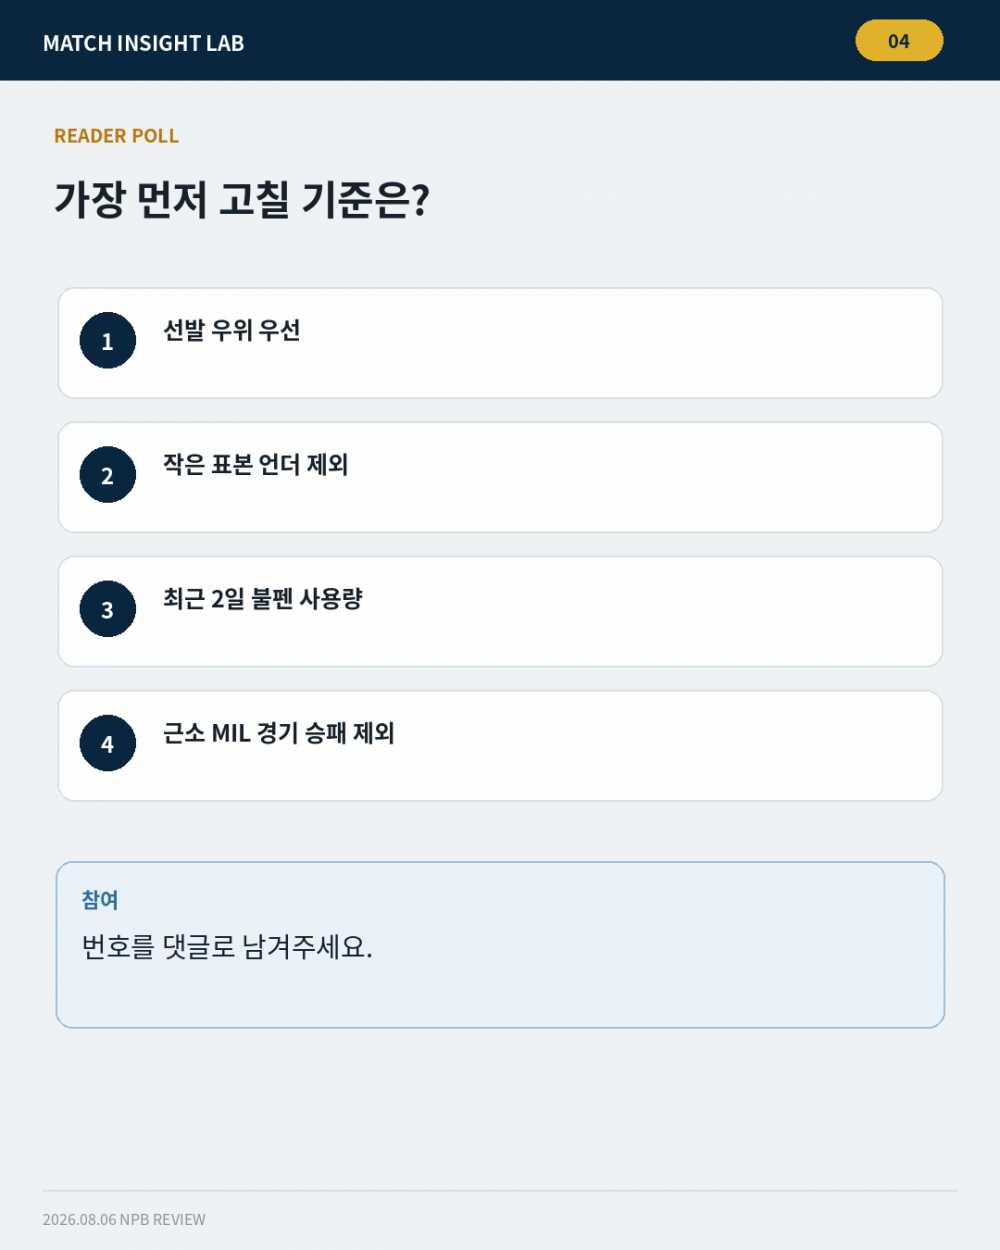The height and width of the screenshot is (1250, 1000).
Task: Click the number 2 circle icon
Action: click(x=107, y=475)
